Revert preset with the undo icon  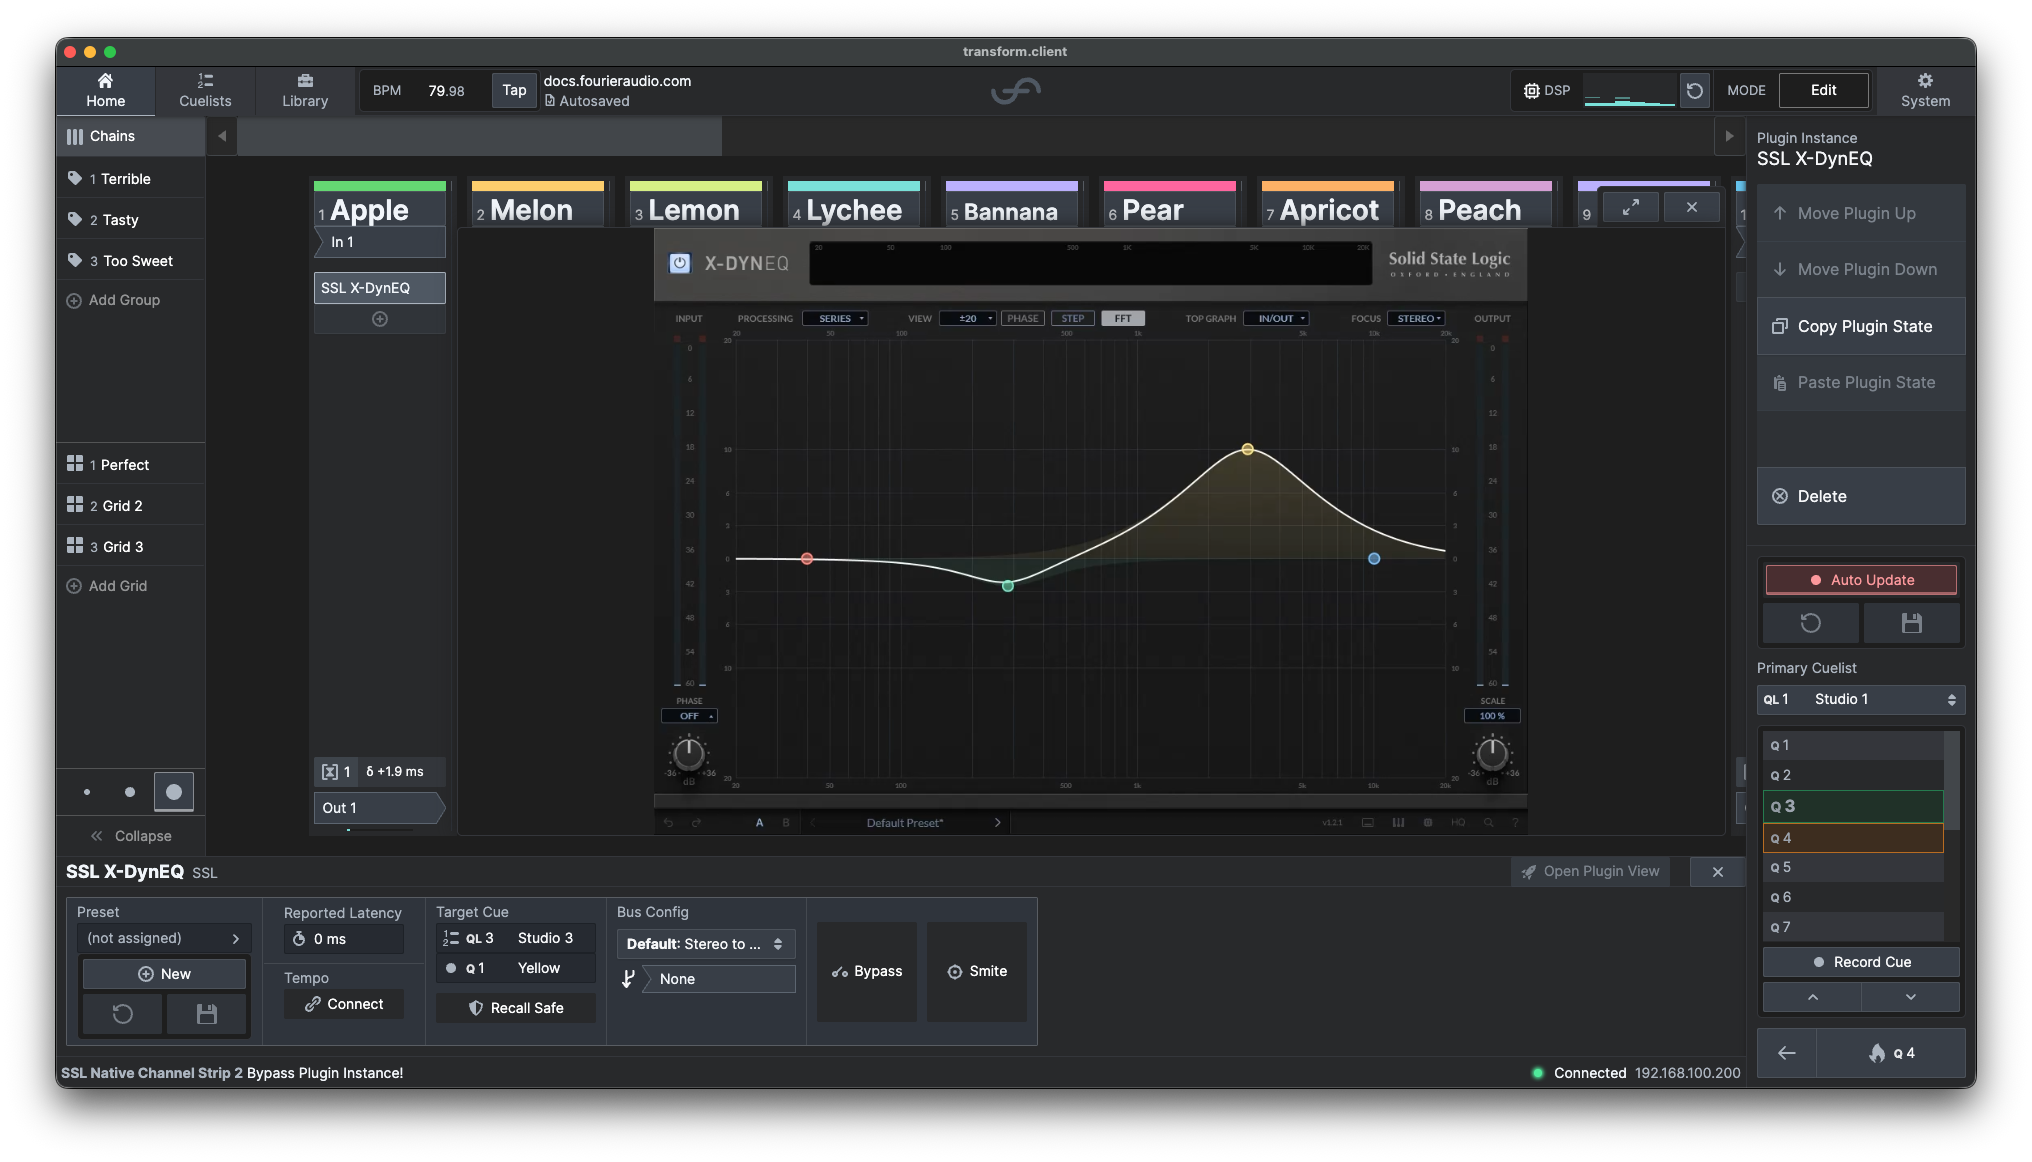click(x=122, y=1014)
